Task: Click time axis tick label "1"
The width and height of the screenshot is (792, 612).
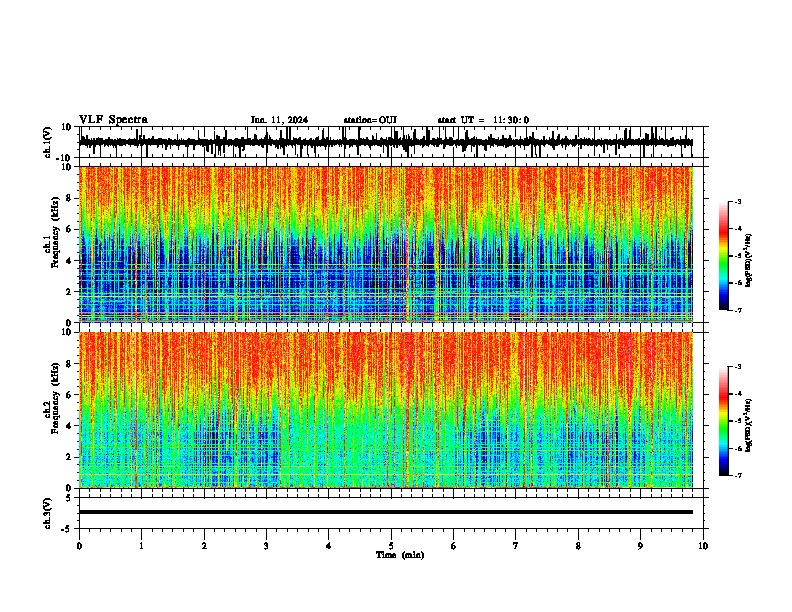Action: 141,546
